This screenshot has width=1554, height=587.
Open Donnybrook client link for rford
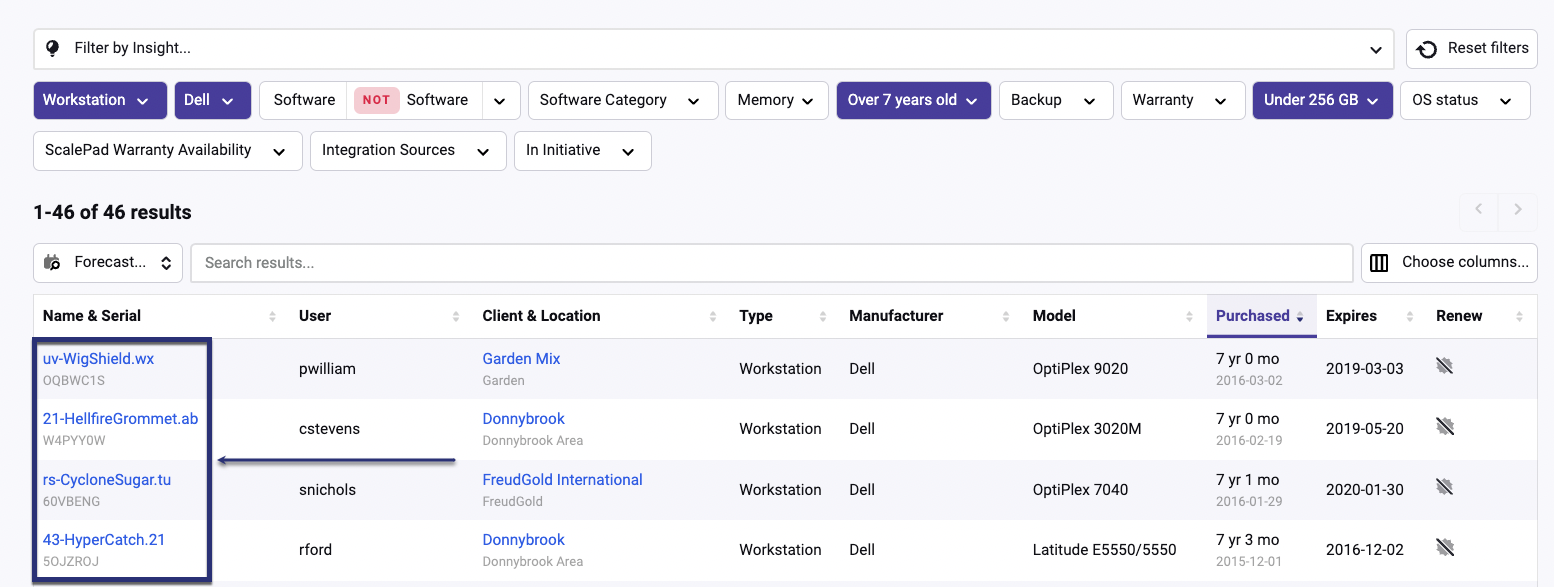pyautogui.click(x=523, y=540)
